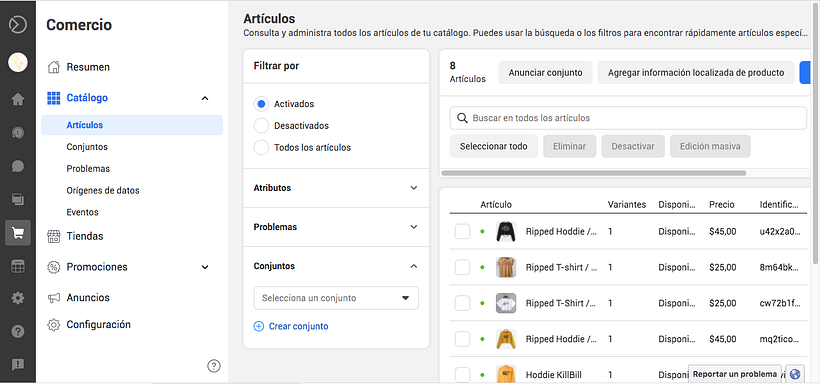Click the storefront icon beside Tiendas

point(53,236)
